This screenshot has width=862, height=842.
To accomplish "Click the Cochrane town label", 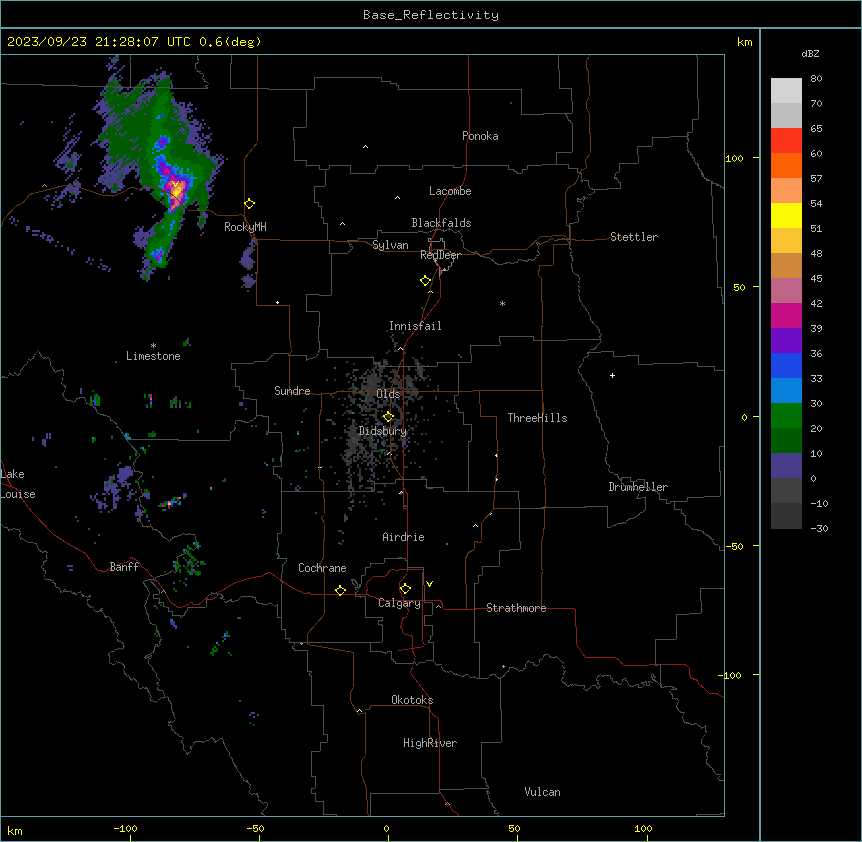I will point(322,568).
